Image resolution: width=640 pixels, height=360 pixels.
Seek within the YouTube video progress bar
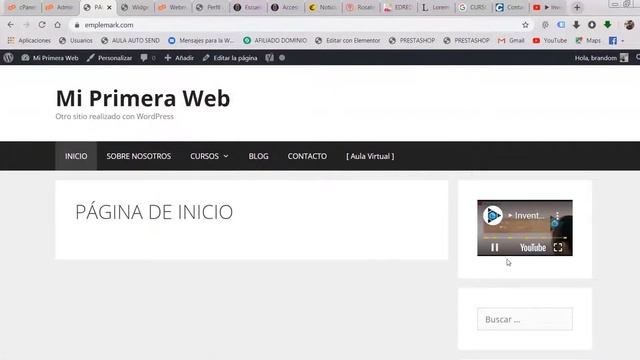click(525, 238)
